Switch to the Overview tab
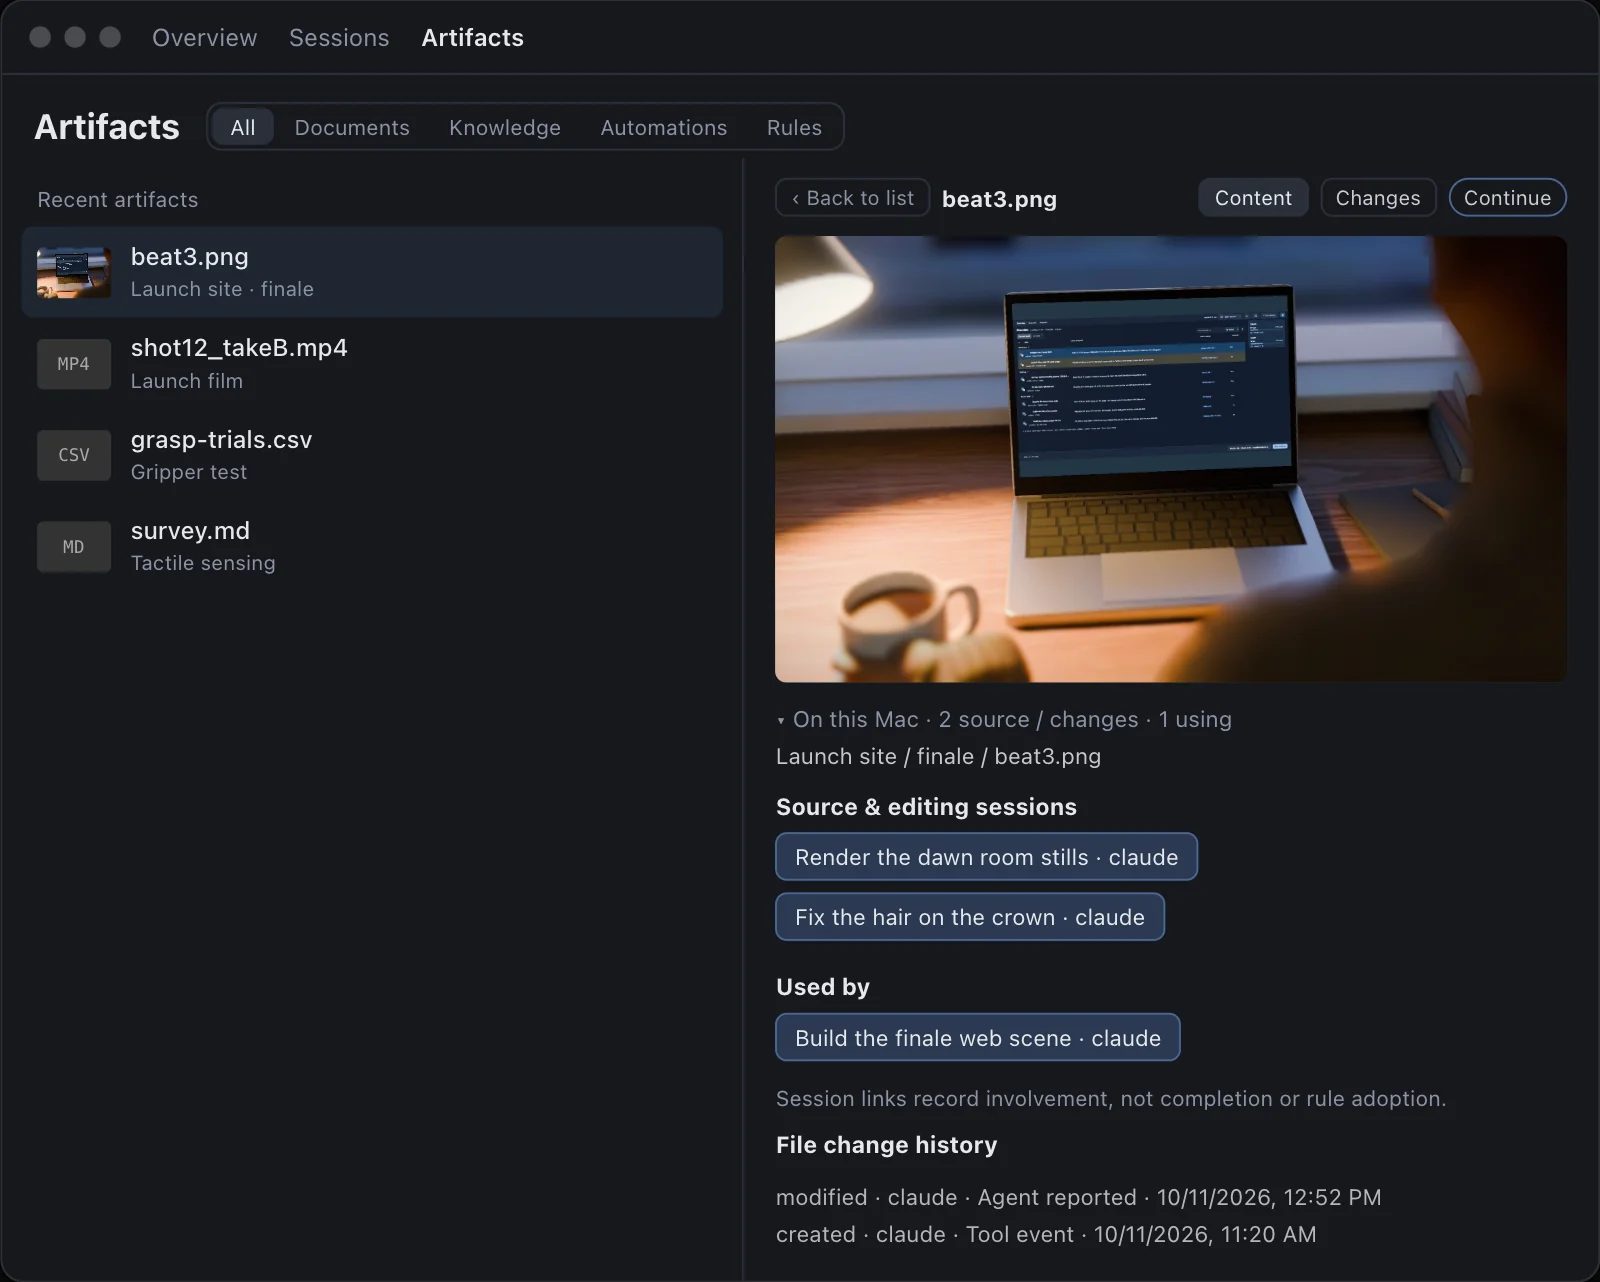Screen dimensions: 1600x1282 [205, 38]
